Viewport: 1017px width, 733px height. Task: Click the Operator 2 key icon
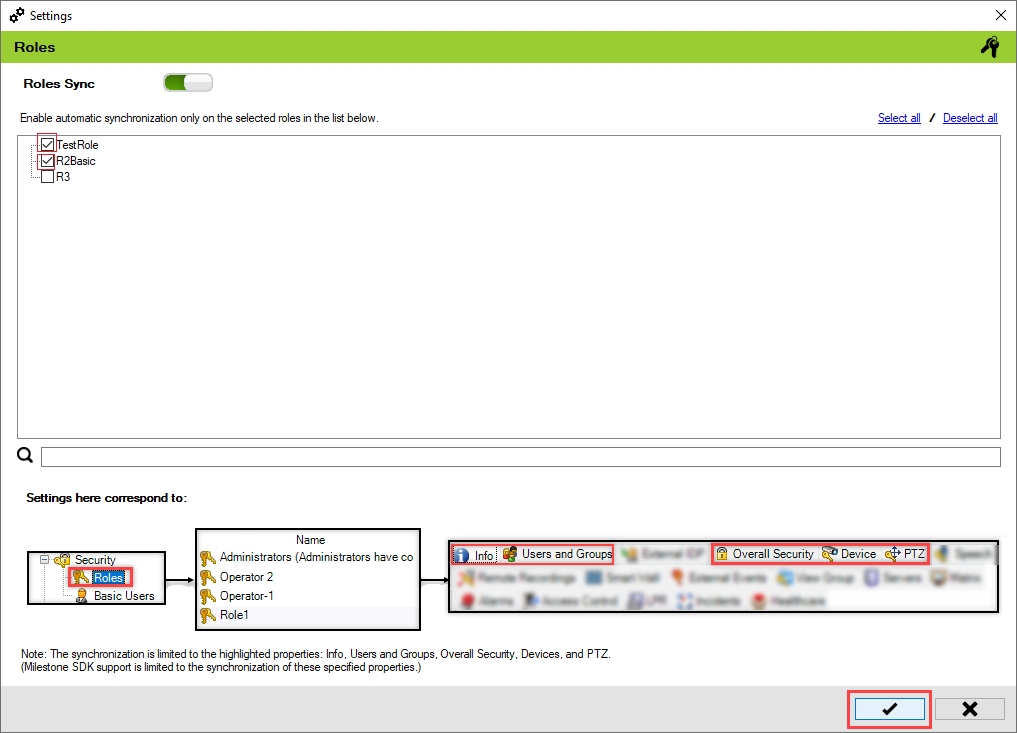coord(208,577)
